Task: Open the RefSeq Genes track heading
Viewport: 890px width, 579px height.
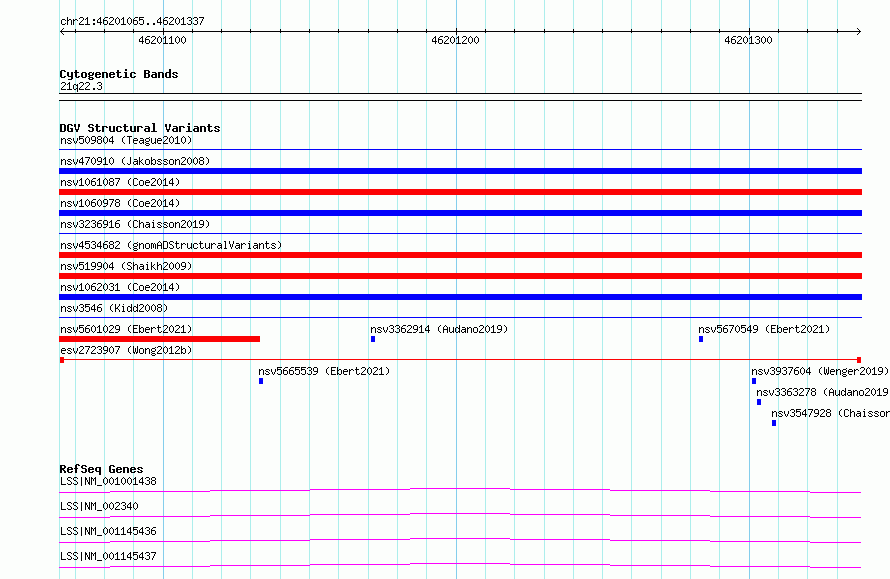Action: click(101, 469)
